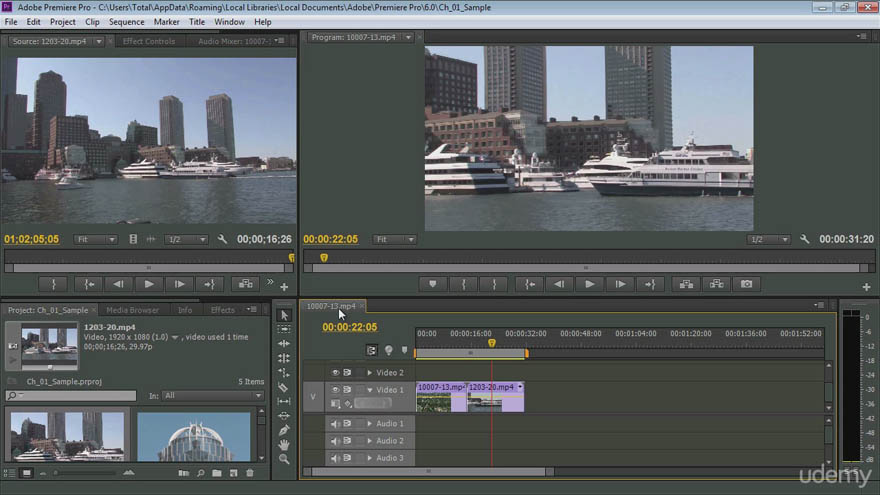Mute Audio 3 track speaker toggle
Screen dimensions: 880x495
coord(335,458)
